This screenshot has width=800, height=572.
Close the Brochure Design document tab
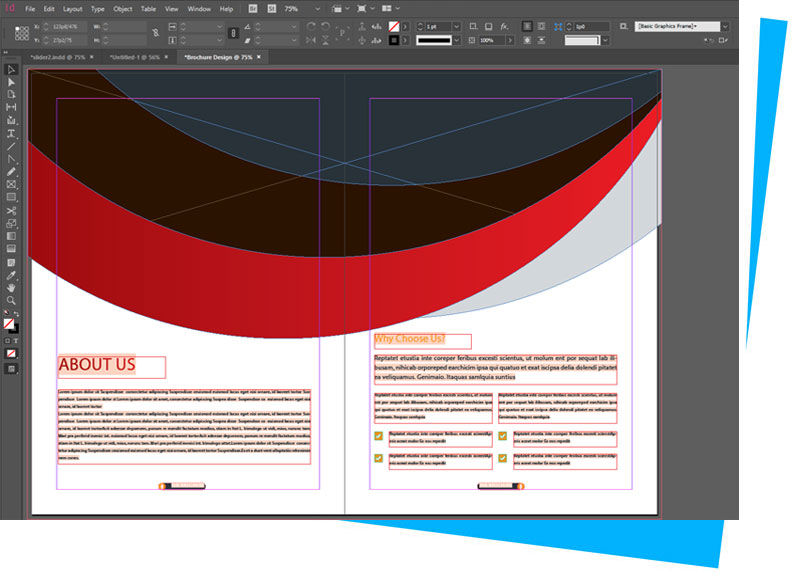point(259,57)
